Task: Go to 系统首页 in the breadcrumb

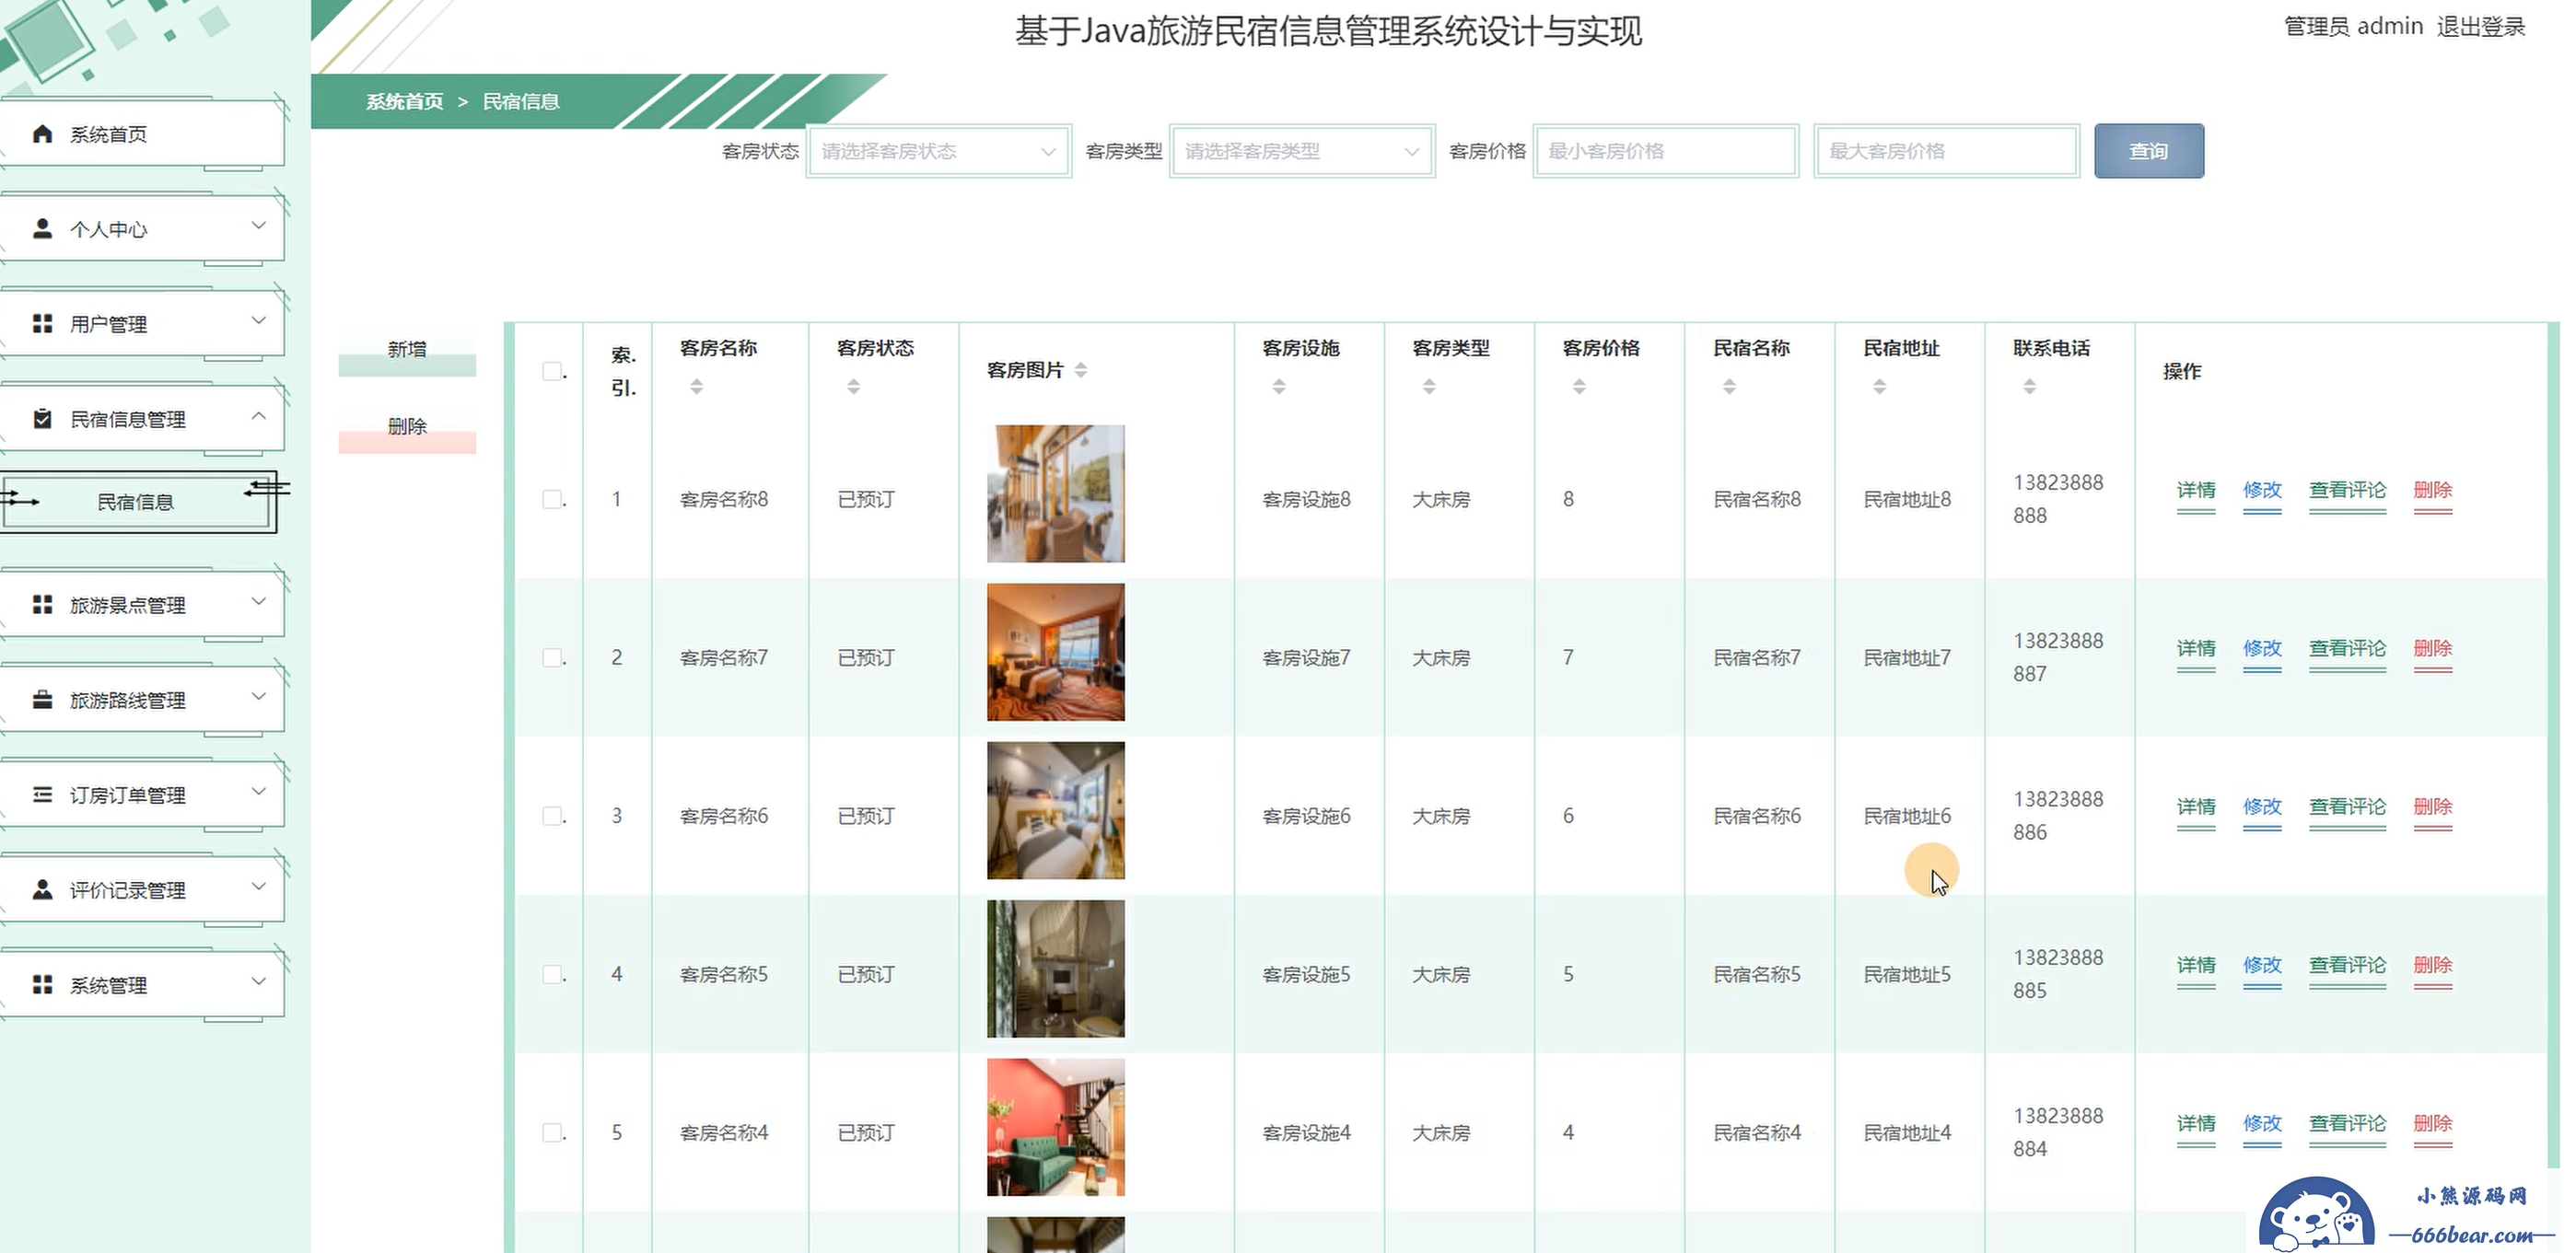Action: tap(404, 102)
